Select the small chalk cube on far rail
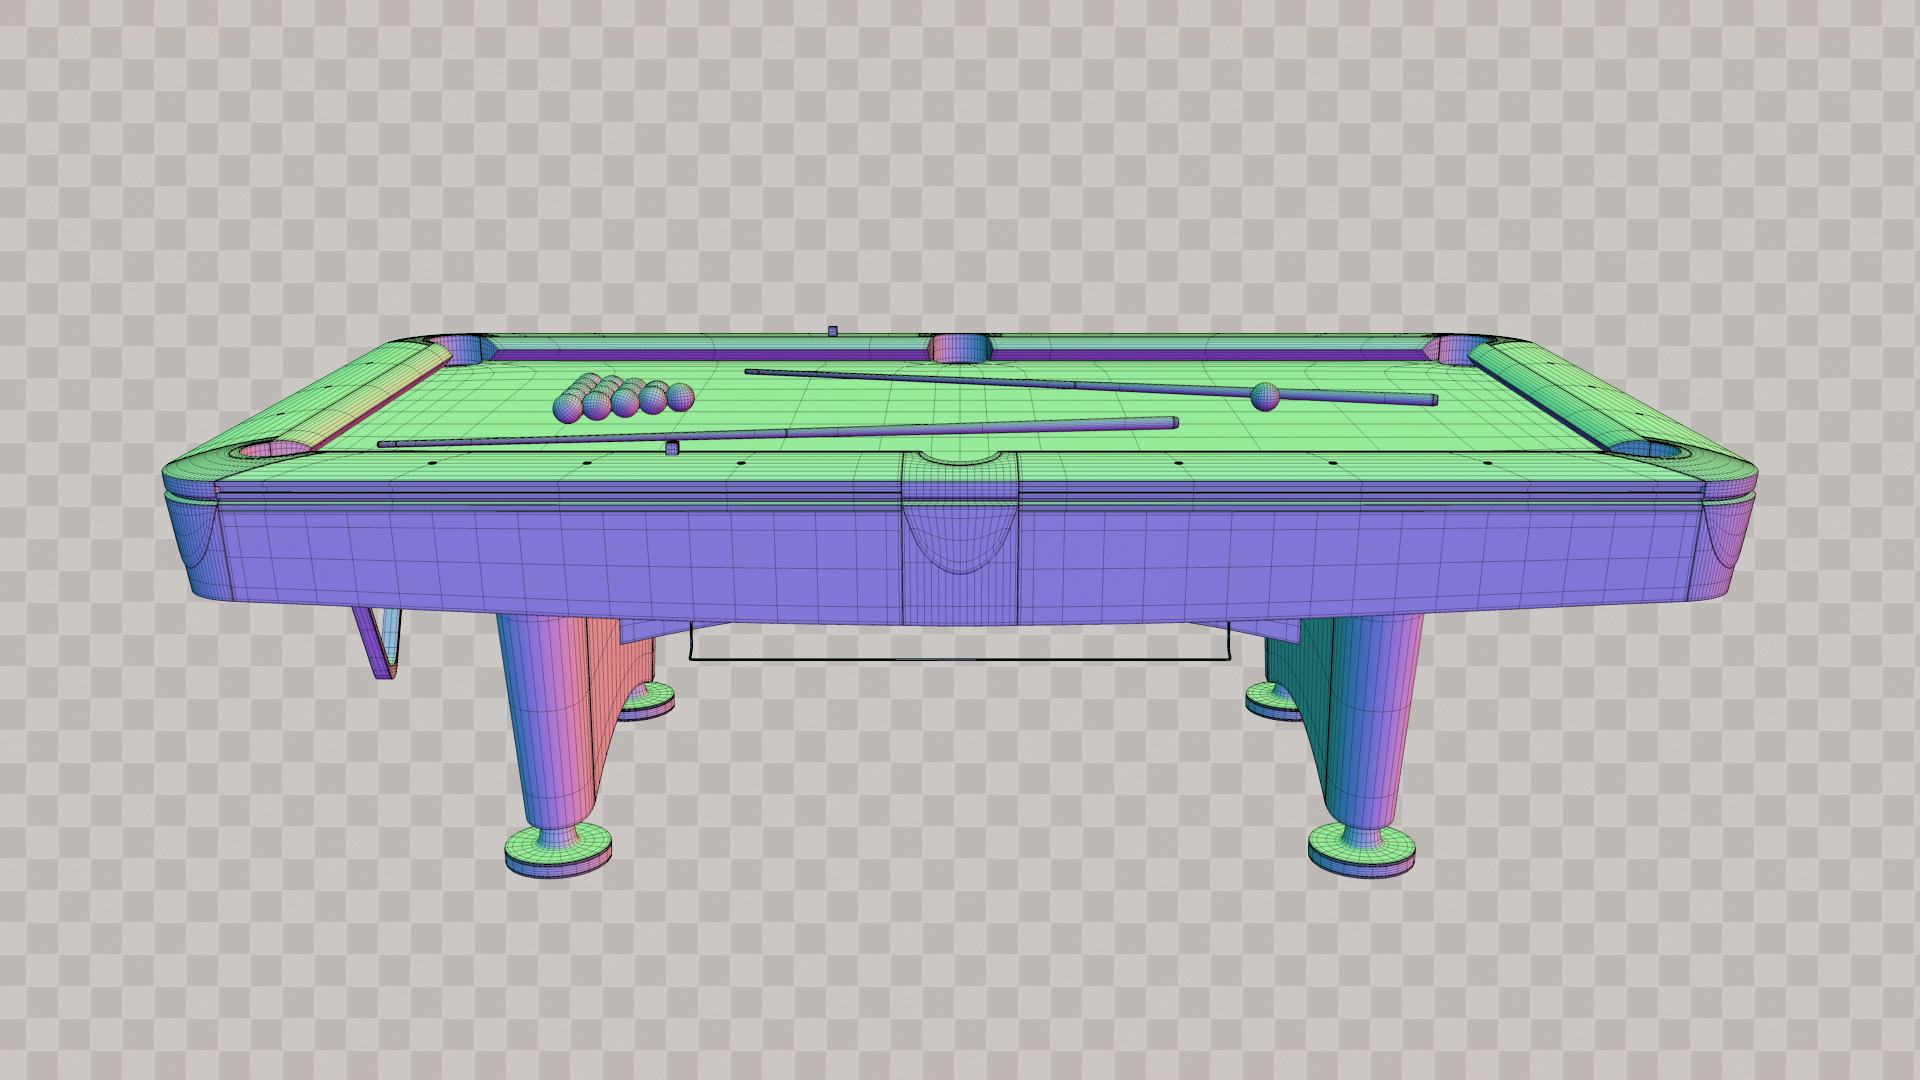Viewport: 1920px width, 1080px height. tap(832, 331)
